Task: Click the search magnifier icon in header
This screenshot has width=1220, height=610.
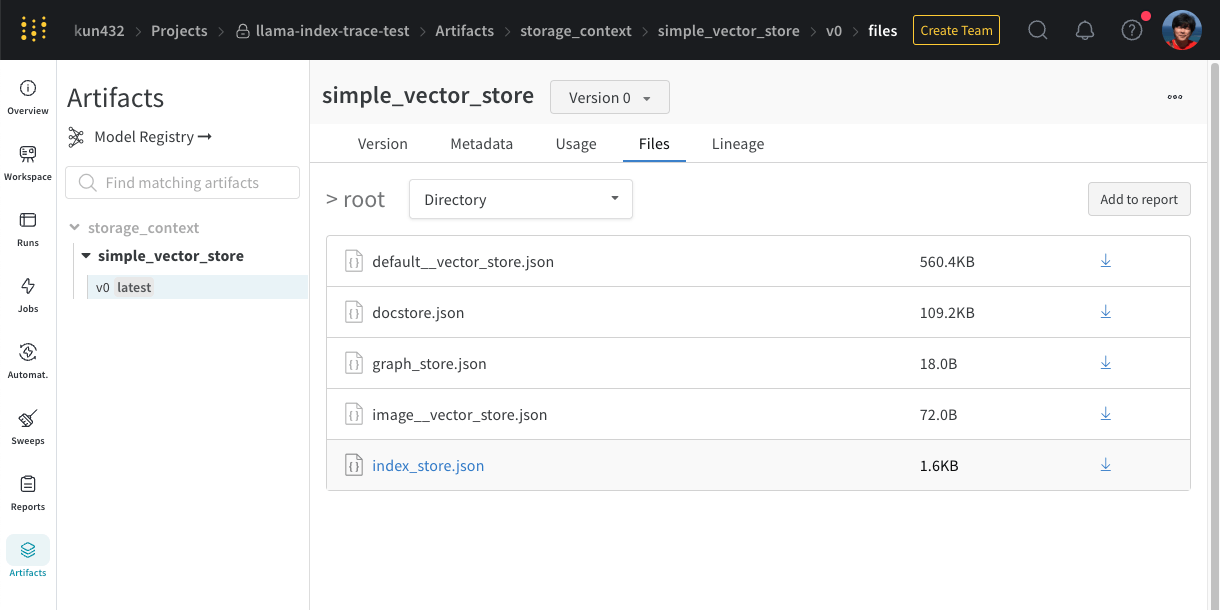Action: pos(1038,30)
